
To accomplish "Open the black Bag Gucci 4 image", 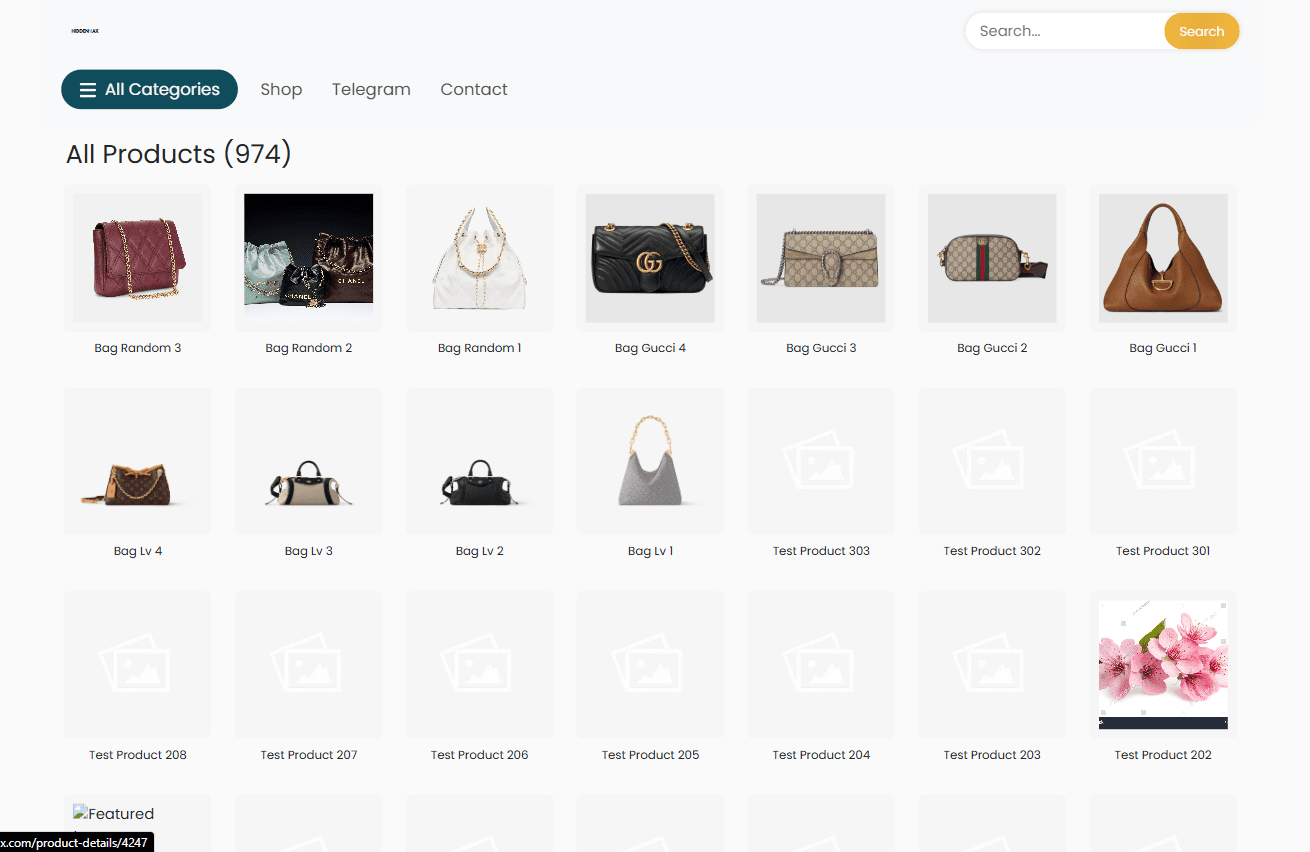I will pos(650,258).
